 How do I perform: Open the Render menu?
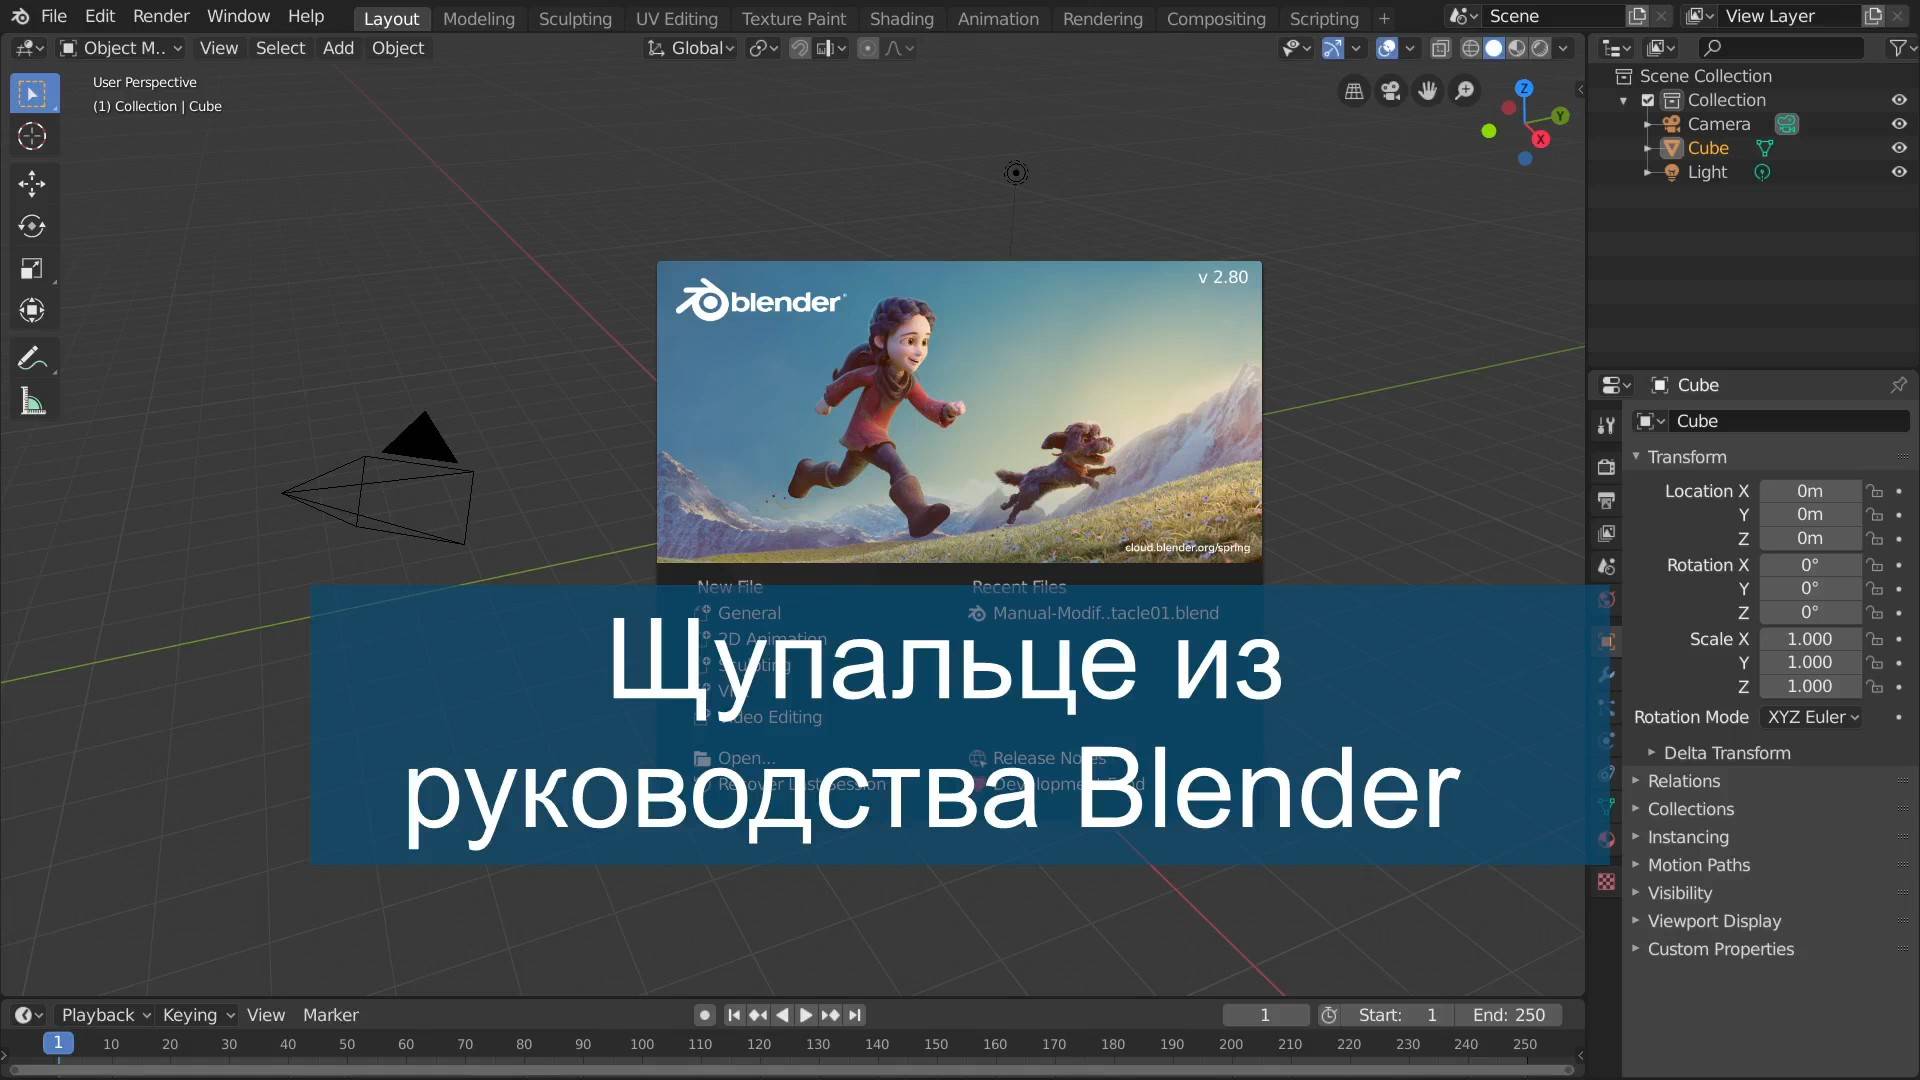pyautogui.click(x=160, y=16)
